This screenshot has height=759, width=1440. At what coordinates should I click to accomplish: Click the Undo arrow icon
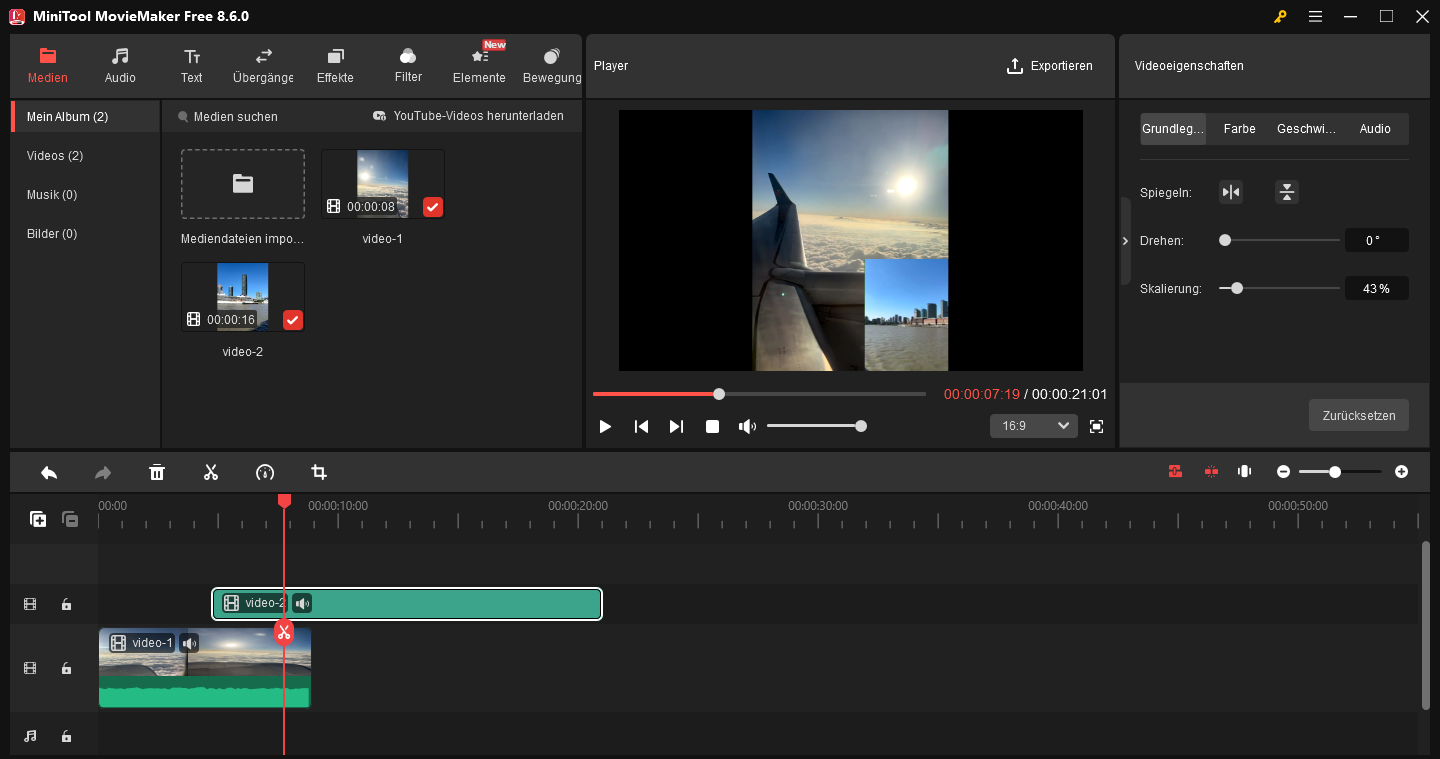click(x=49, y=471)
